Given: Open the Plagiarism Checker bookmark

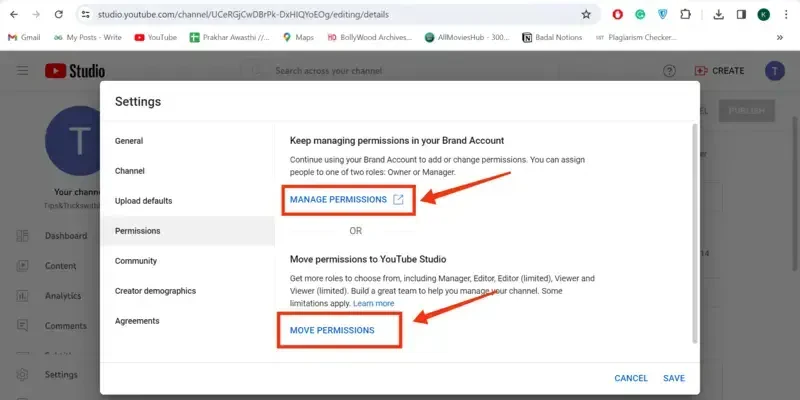Looking at the screenshot, I should click(636, 37).
